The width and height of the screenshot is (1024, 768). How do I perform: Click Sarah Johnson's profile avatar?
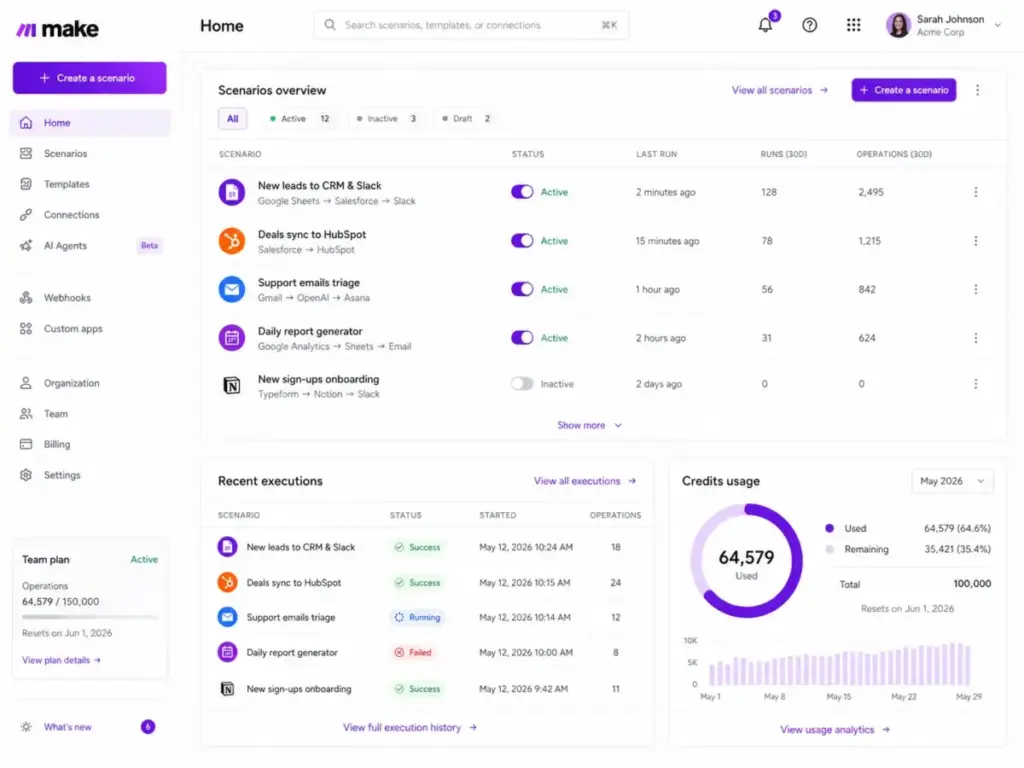click(x=898, y=25)
